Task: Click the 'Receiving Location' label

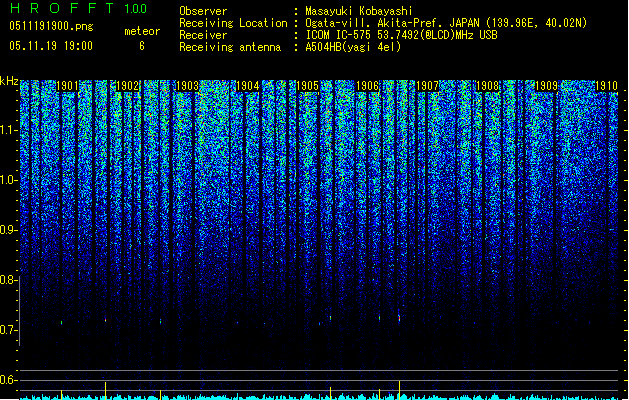Action: (x=233, y=23)
